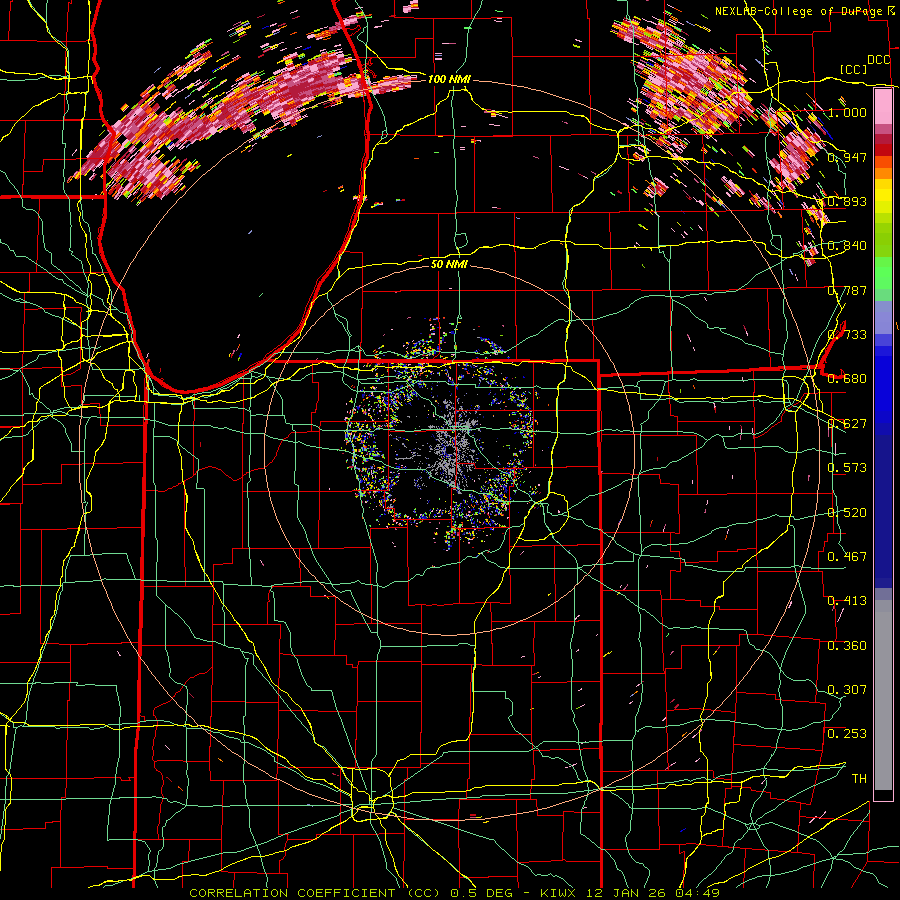Pick the gray lower color bar segment
Viewport: 900px width, 900px height.
[883, 695]
